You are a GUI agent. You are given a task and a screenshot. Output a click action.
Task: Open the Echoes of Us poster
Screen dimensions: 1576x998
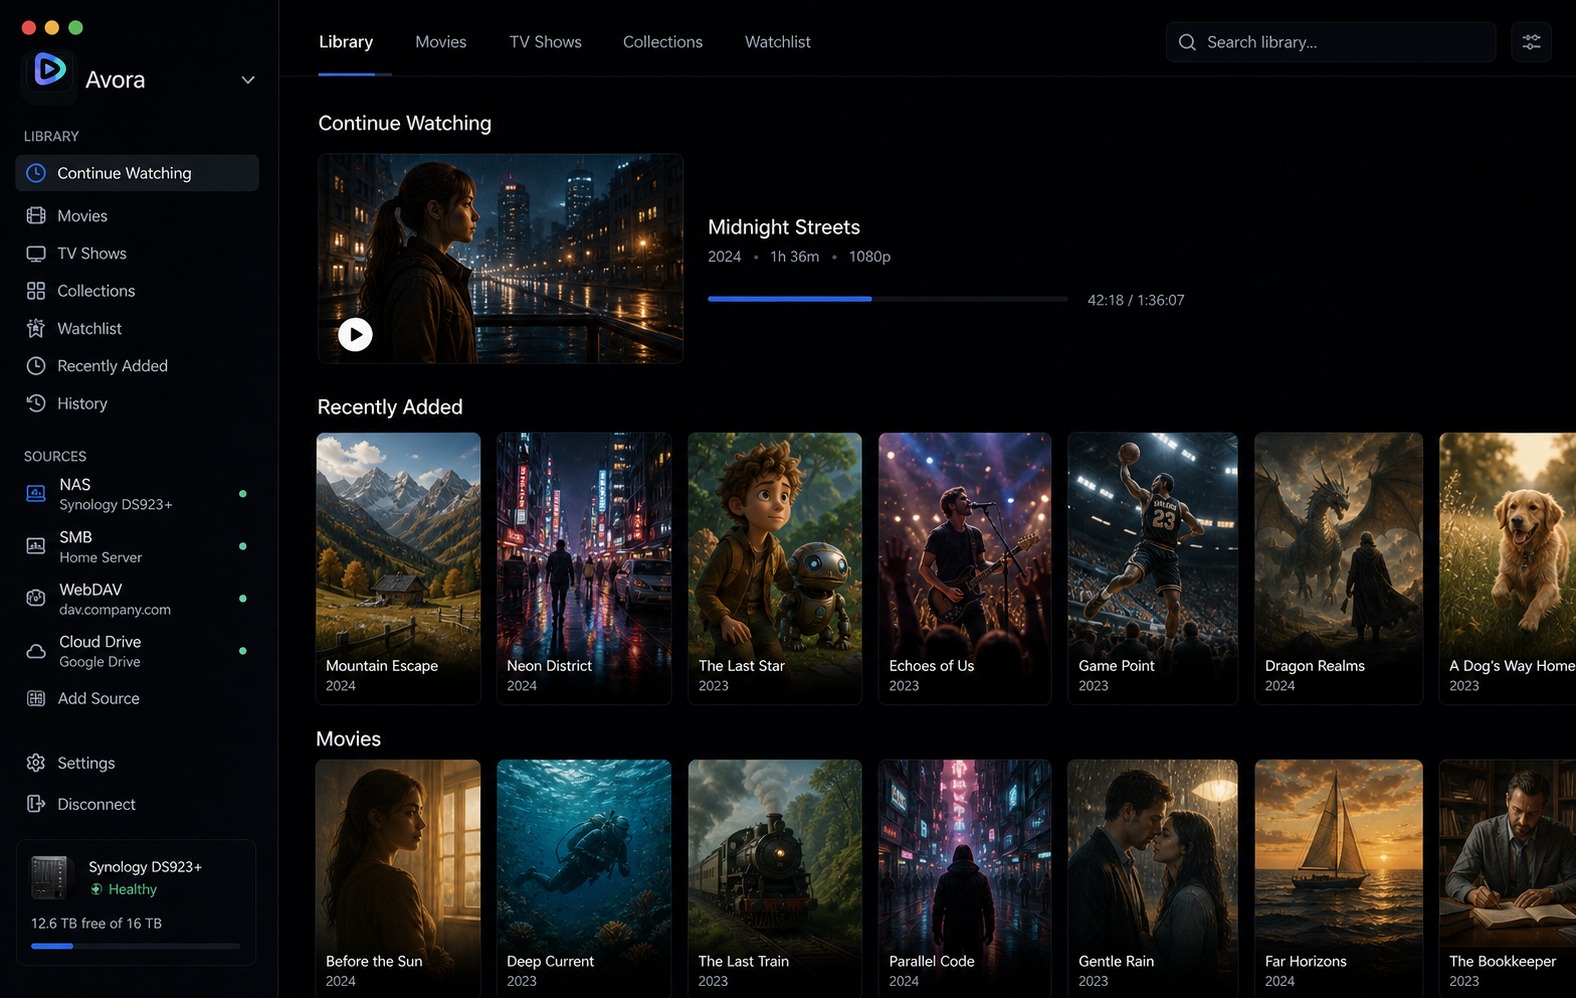pos(965,568)
